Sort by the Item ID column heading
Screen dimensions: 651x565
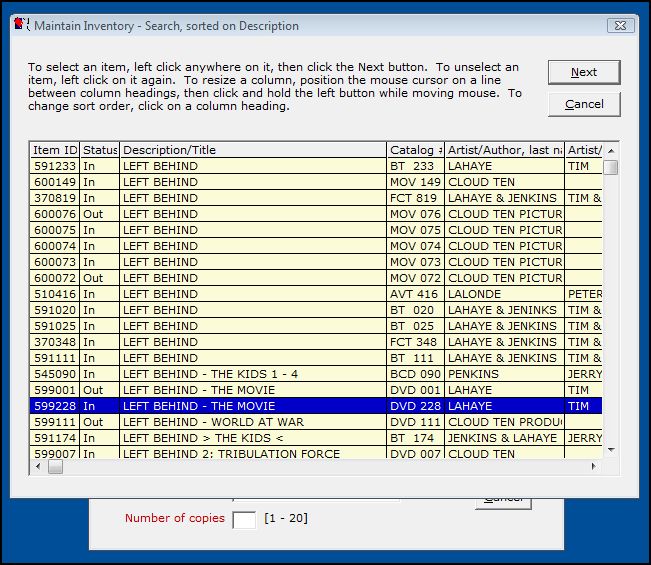(x=55, y=150)
